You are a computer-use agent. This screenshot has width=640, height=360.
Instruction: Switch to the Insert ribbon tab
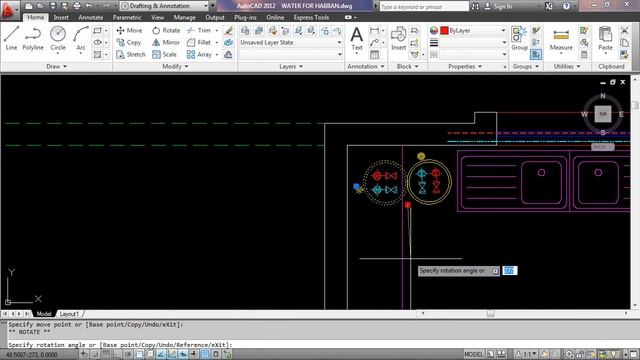click(x=61, y=18)
